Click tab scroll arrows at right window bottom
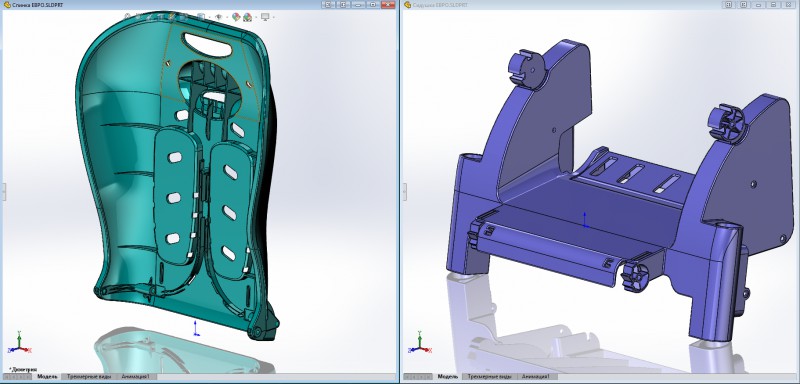Screen dimensions: 800x384 [x=418, y=377]
